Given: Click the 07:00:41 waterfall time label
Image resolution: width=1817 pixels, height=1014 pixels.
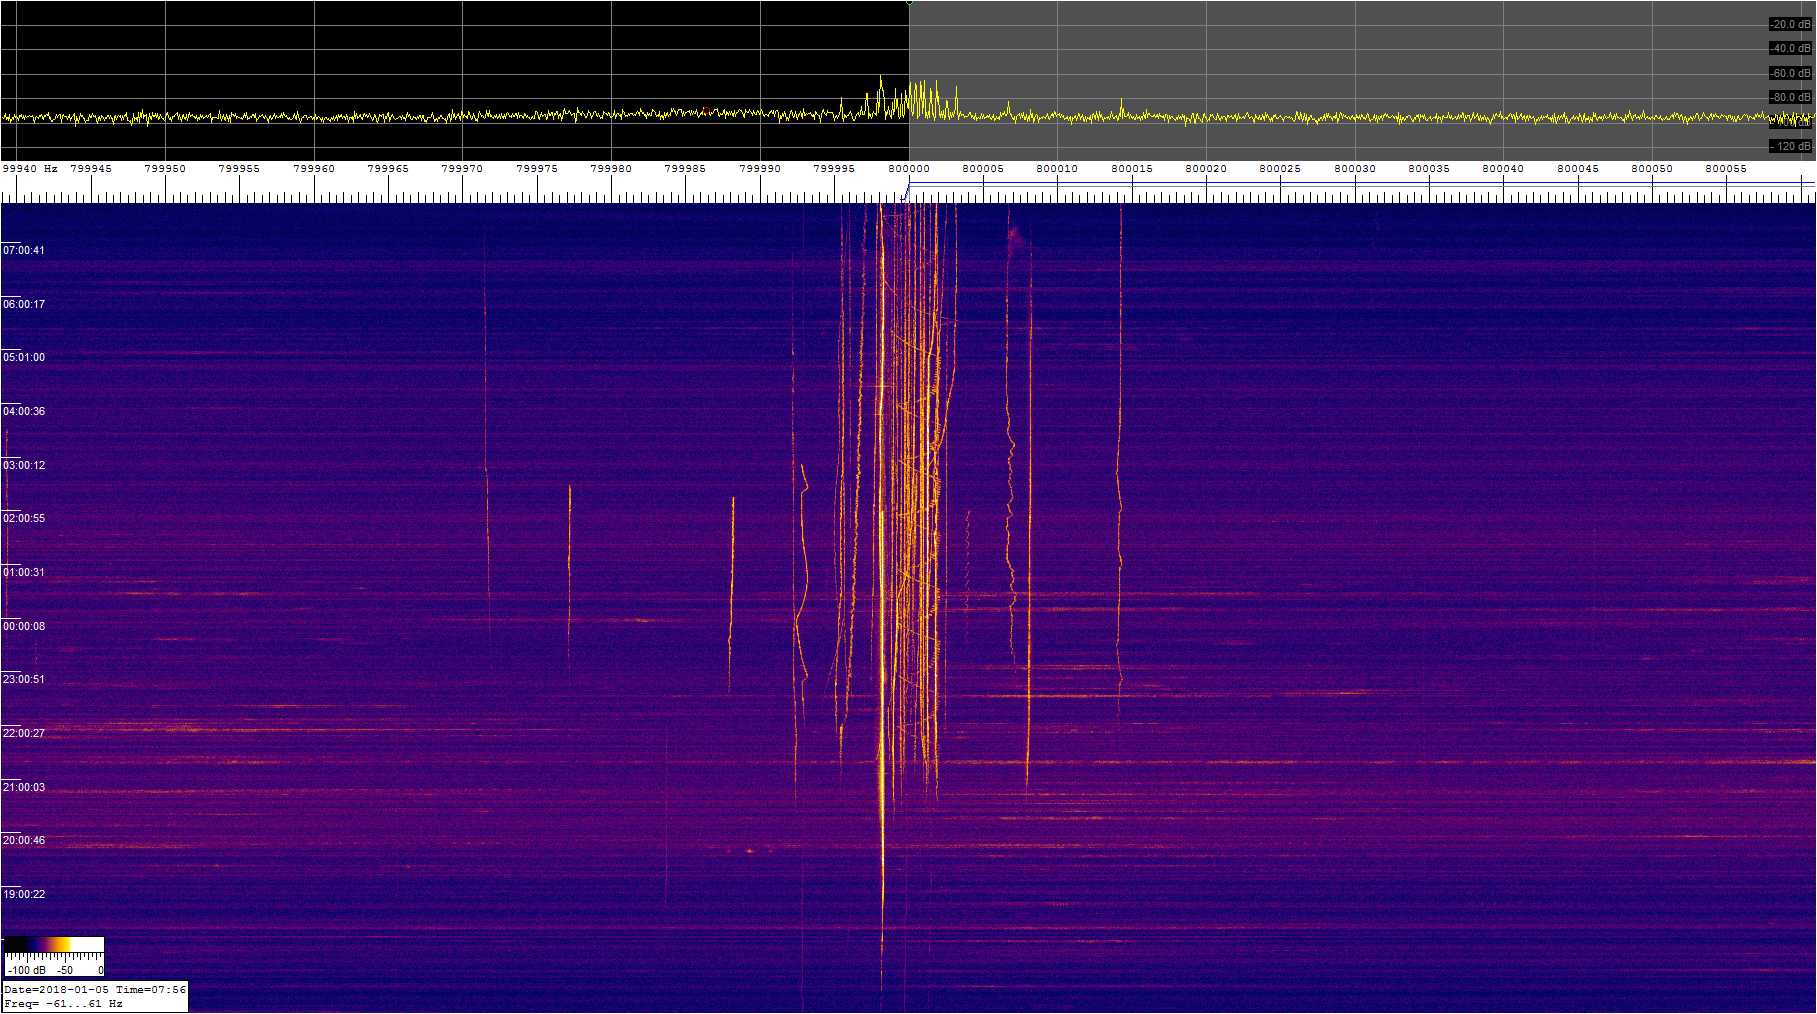Looking at the screenshot, I should pyautogui.click(x=24, y=250).
